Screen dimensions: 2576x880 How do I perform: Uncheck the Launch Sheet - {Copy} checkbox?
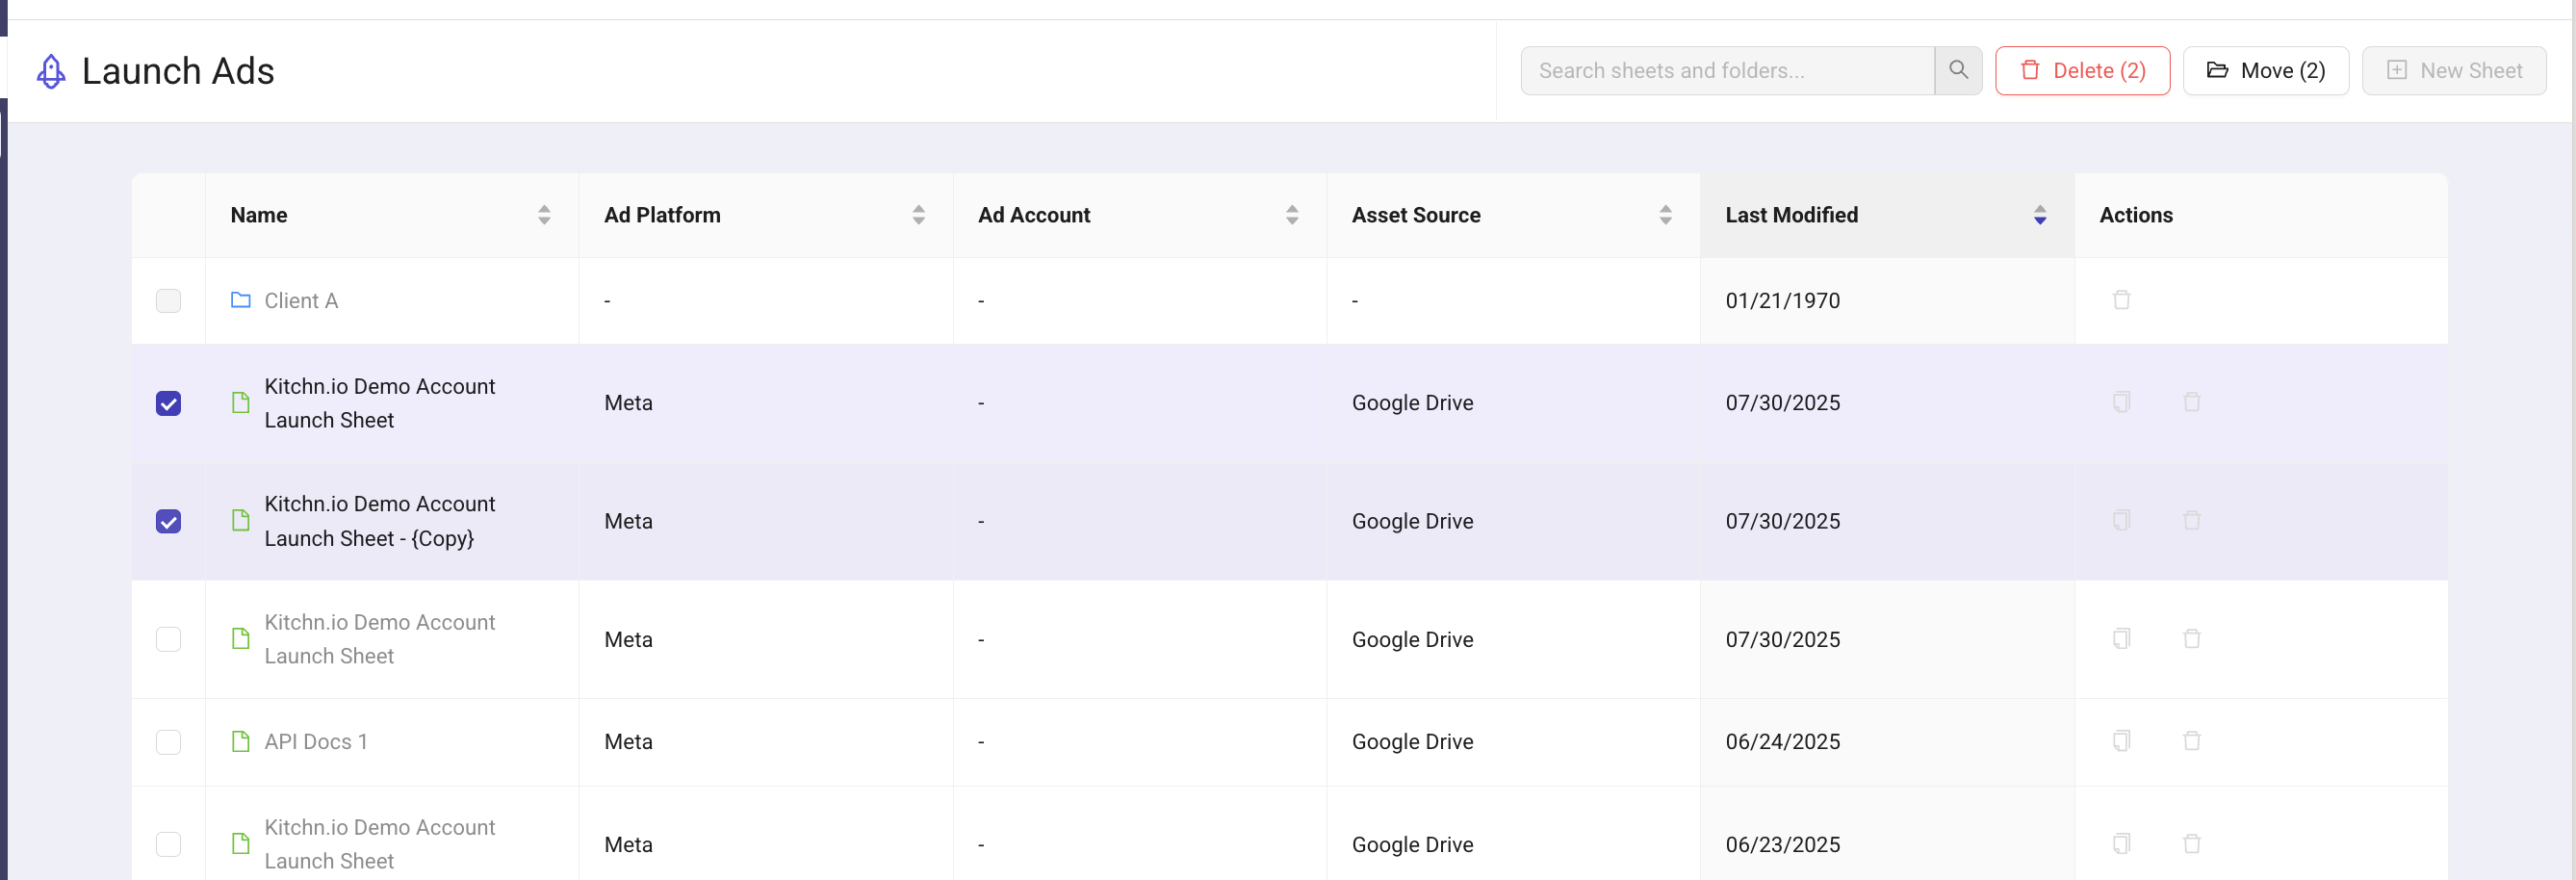pyautogui.click(x=168, y=521)
